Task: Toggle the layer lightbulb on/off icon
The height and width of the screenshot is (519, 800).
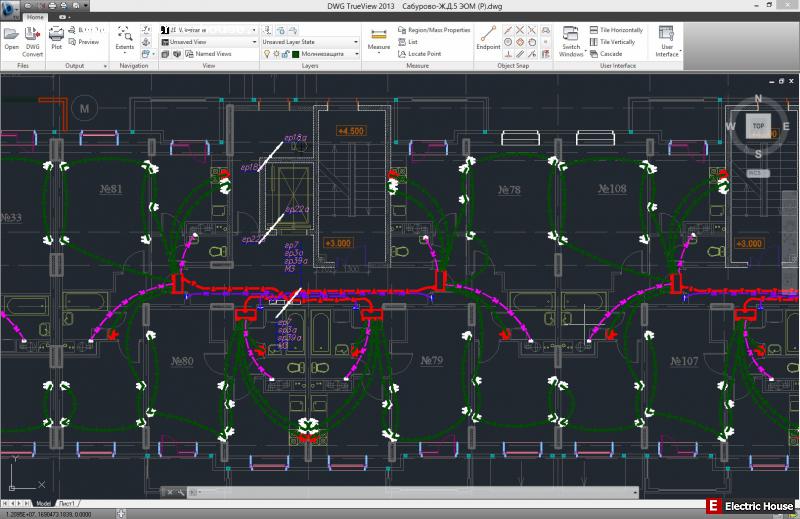Action: [x=266, y=54]
